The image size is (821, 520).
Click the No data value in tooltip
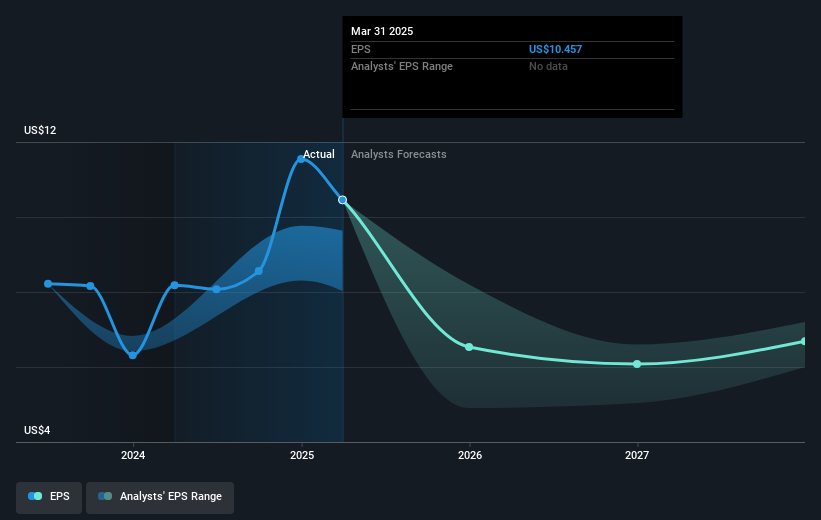(x=548, y=67)
